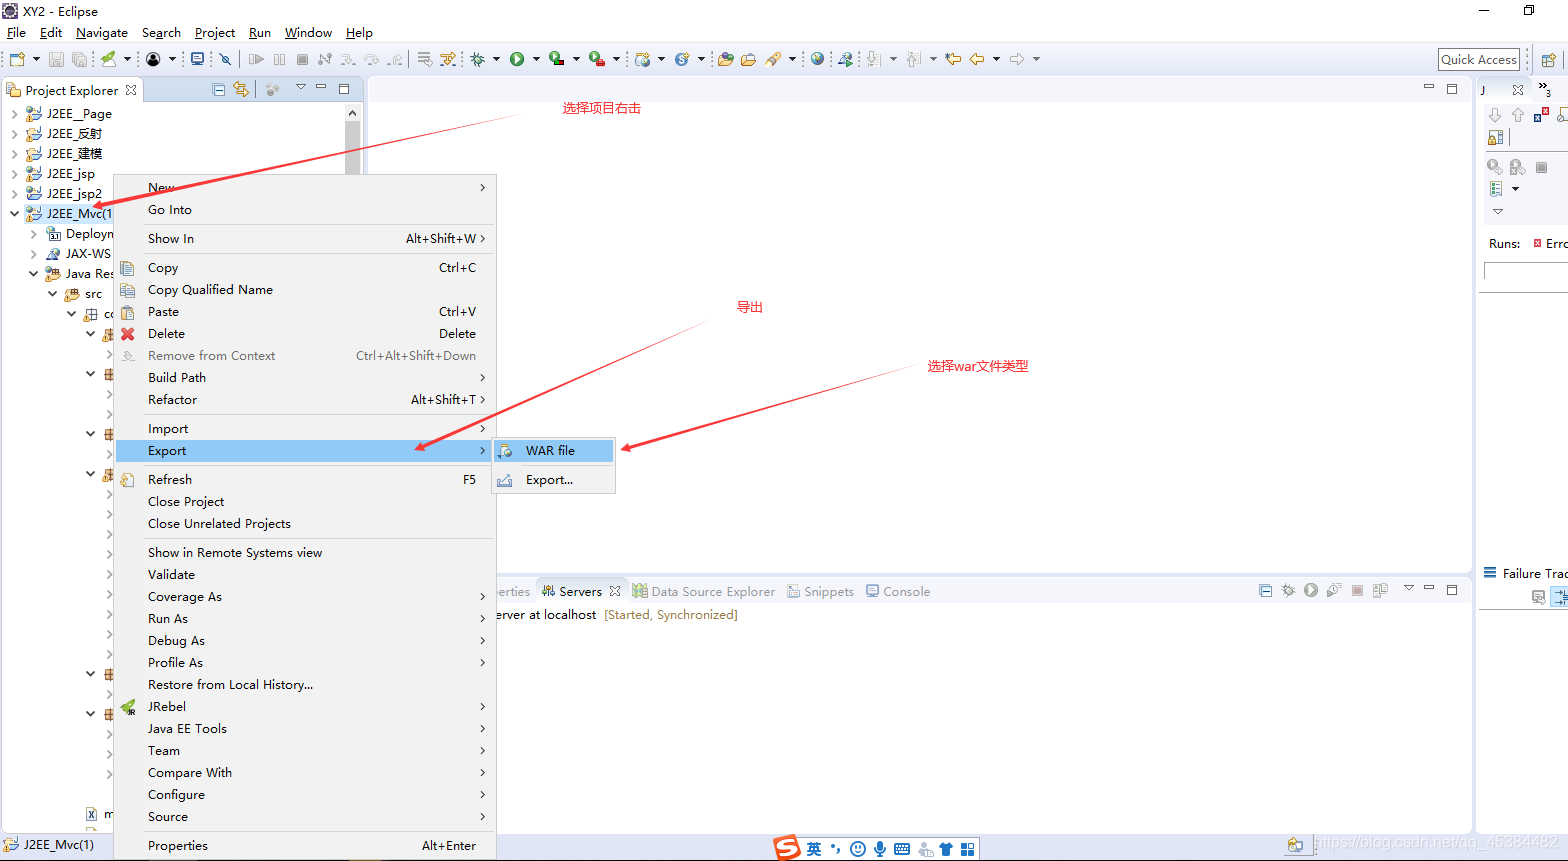Image resolution: width=1568 pixels, height=861 pixels.
Task: Open the dropdown arrow next to Debug icon
Action: [x=497, y=59]
